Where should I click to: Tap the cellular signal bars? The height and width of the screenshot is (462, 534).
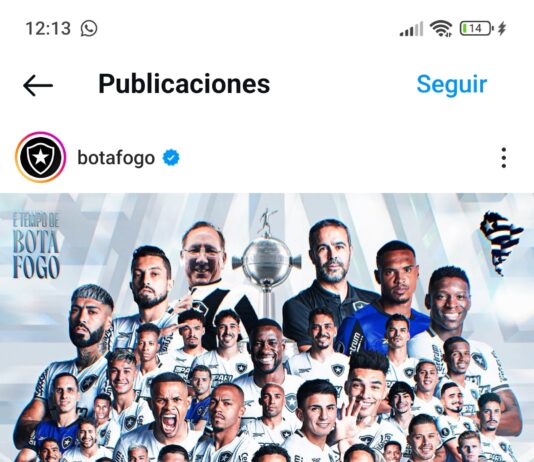point(411,29)
